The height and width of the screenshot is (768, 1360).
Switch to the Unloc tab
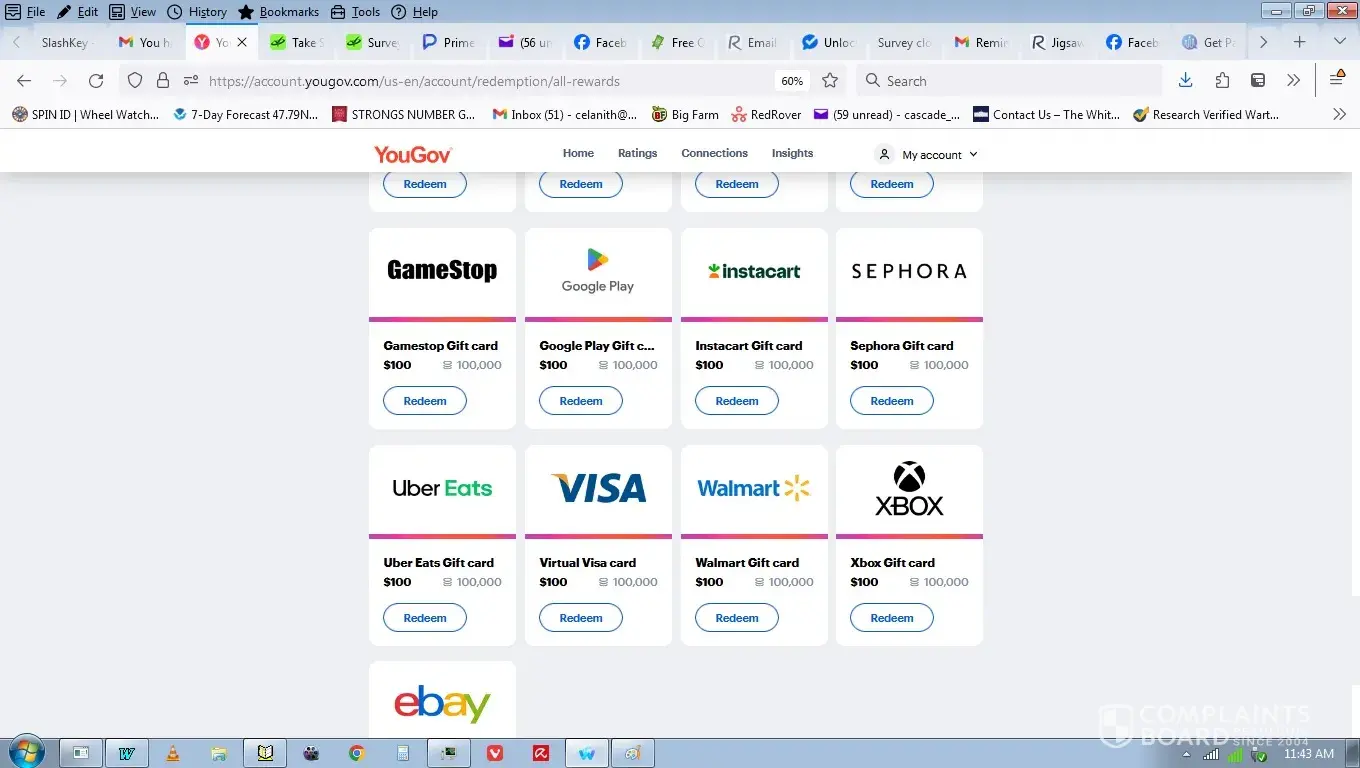[x=830, y=42]
